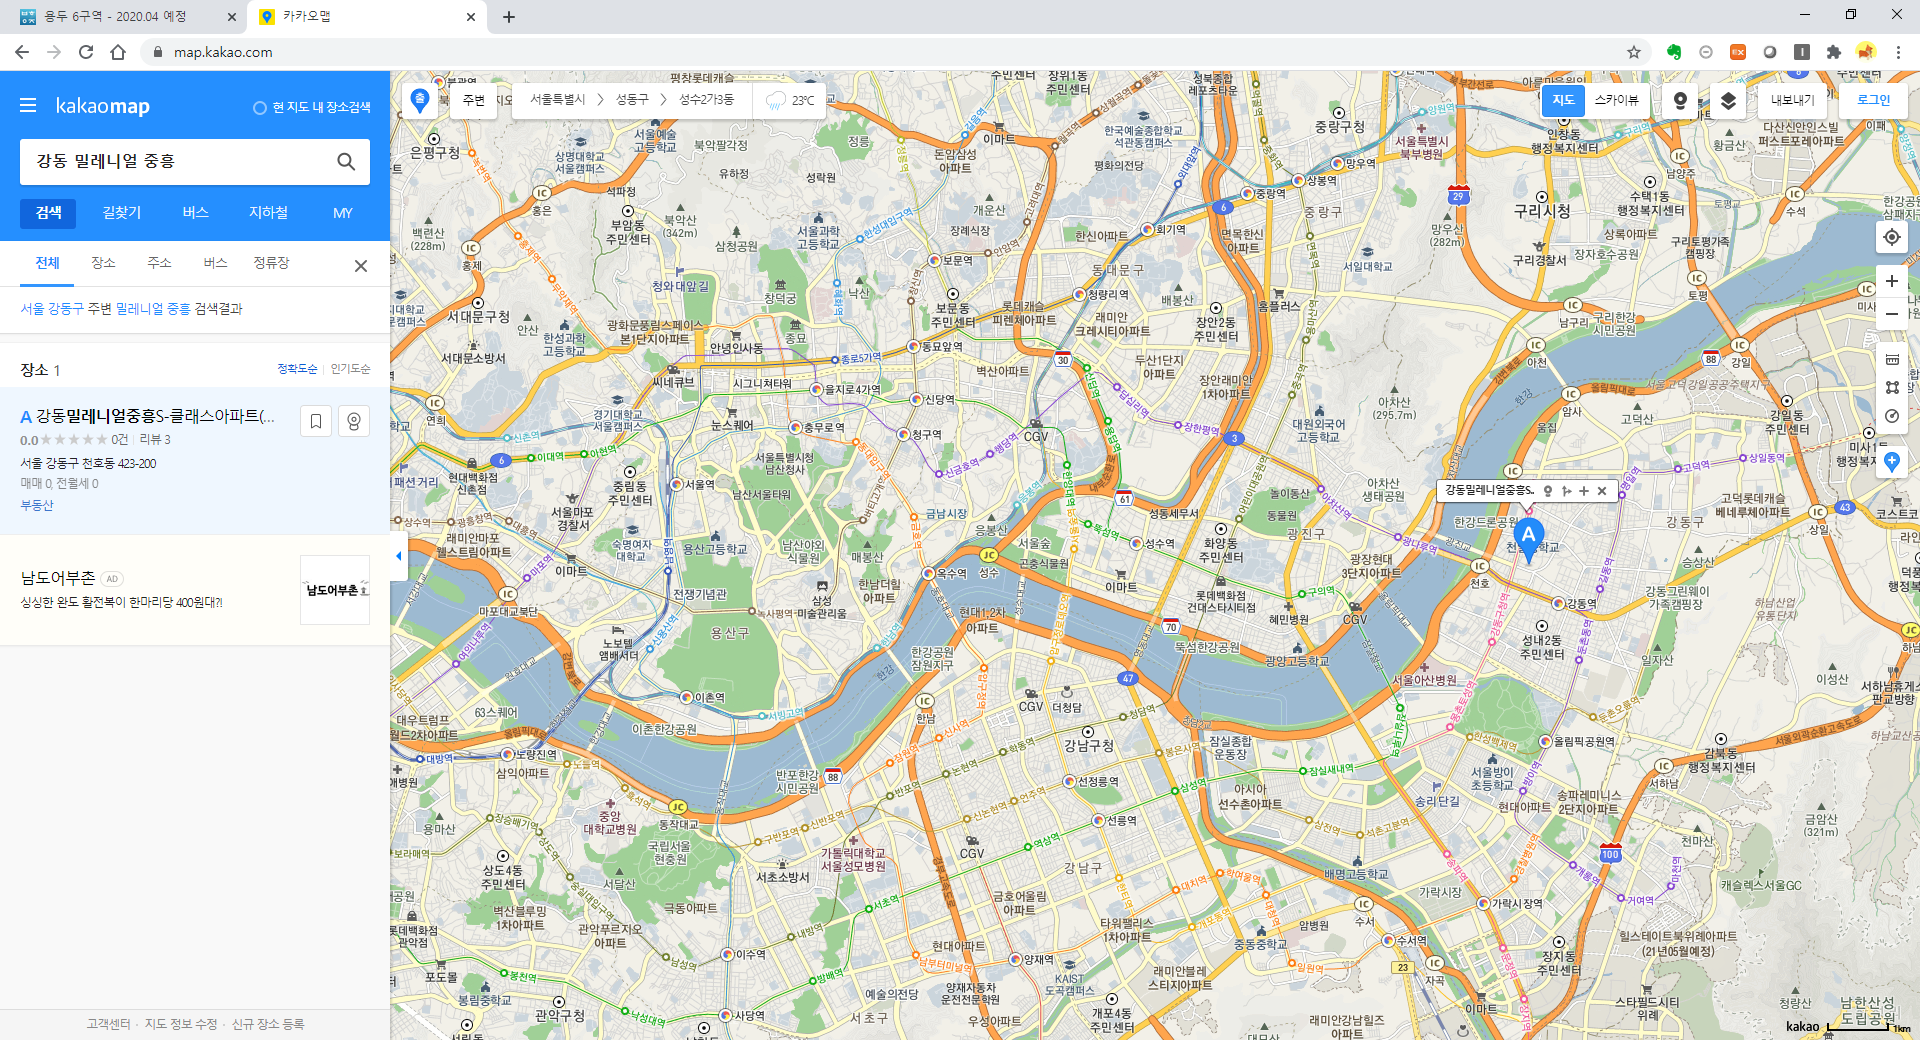The image size is (1920, 1040).
Task: Open the map layers menu
Action: [x=1728, y=100]
